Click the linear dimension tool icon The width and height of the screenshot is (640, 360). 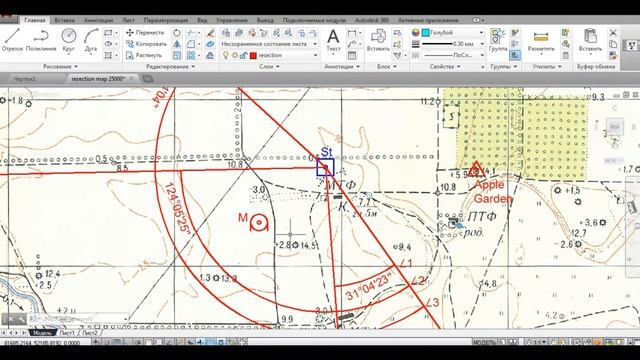click(351, 33)
